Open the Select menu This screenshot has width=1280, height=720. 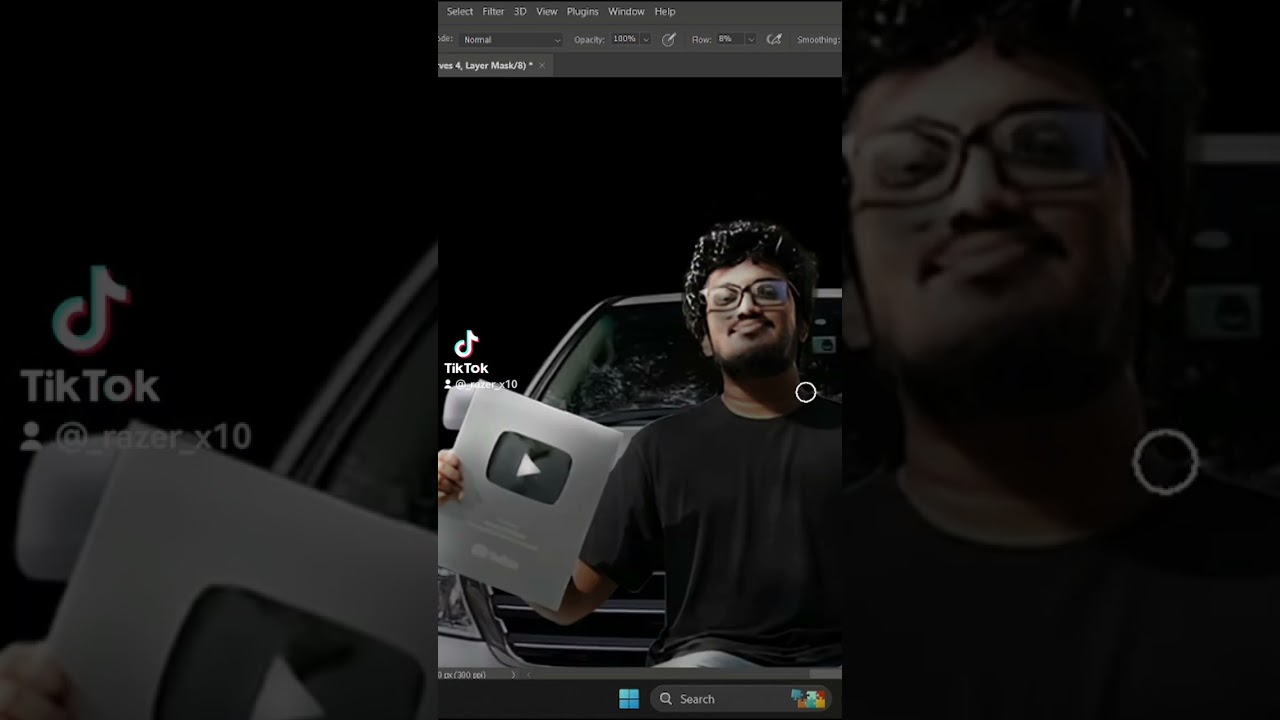click(460, 12)
